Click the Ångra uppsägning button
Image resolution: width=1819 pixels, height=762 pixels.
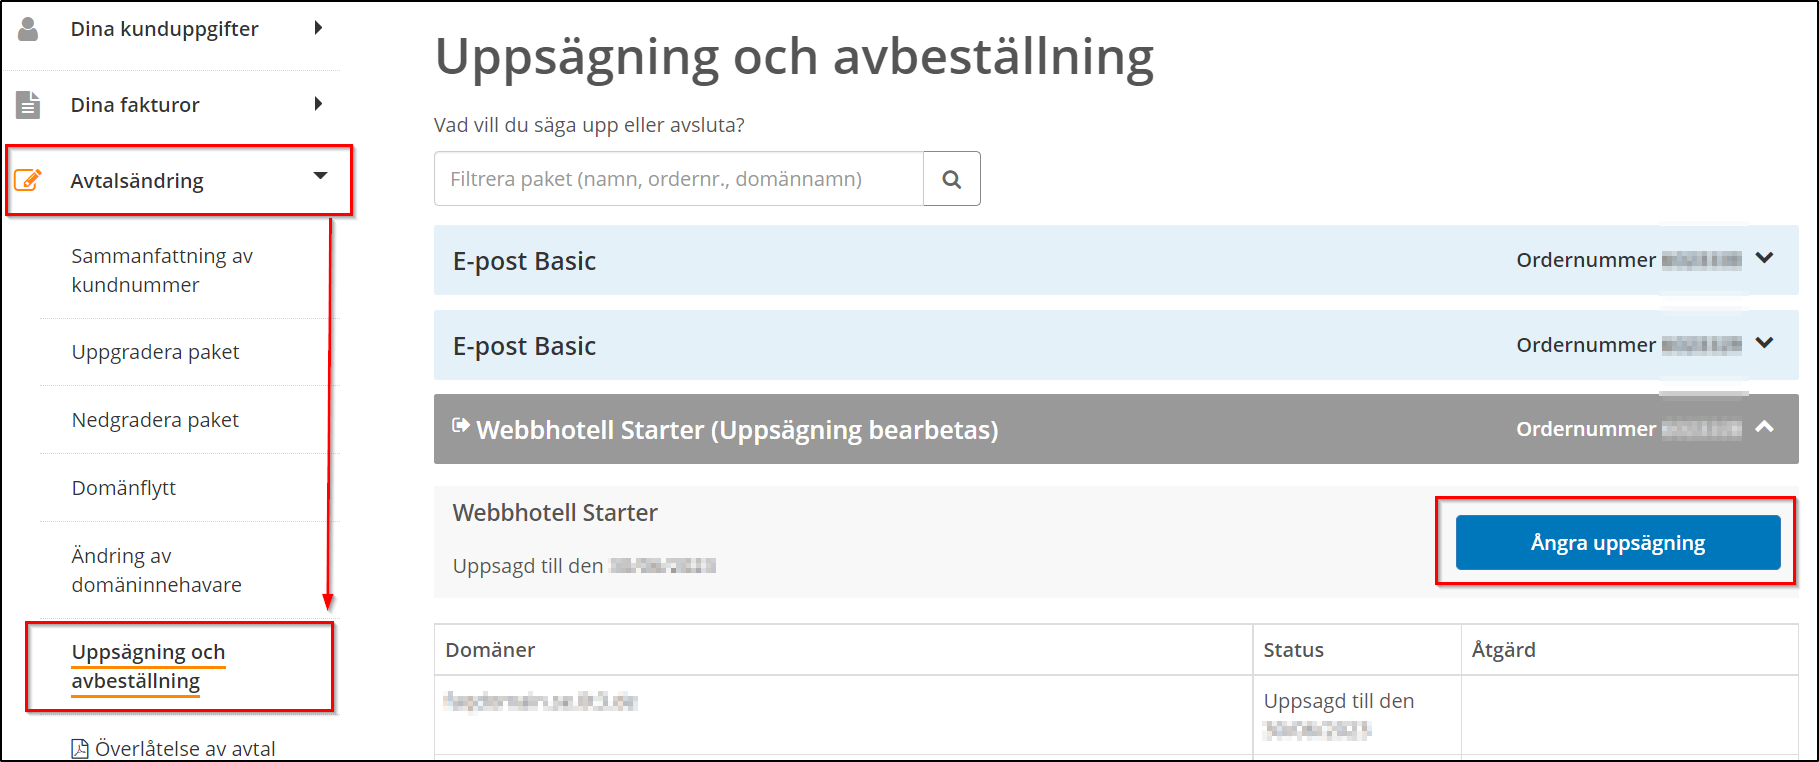click(x=1616, y=541)
